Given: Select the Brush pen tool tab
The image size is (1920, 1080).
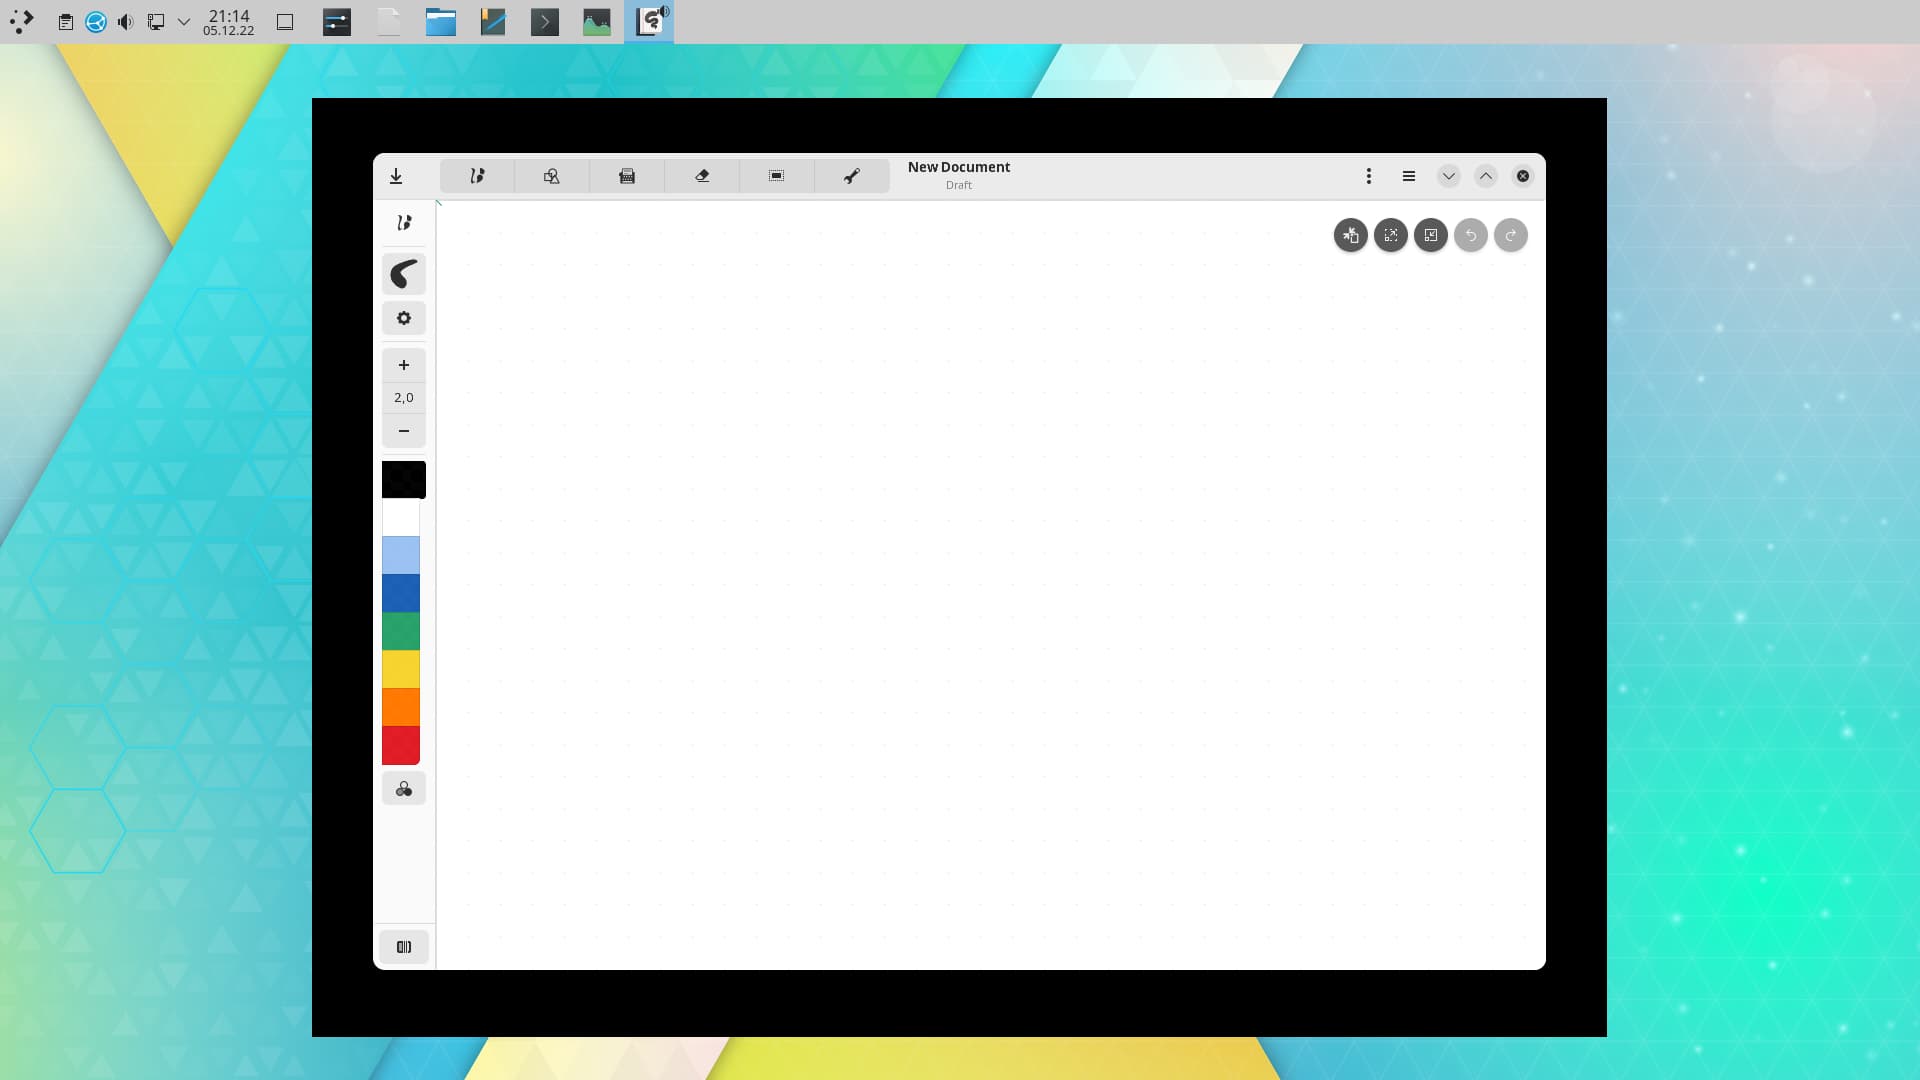Looking at the screenshot, I should [477, 176].
